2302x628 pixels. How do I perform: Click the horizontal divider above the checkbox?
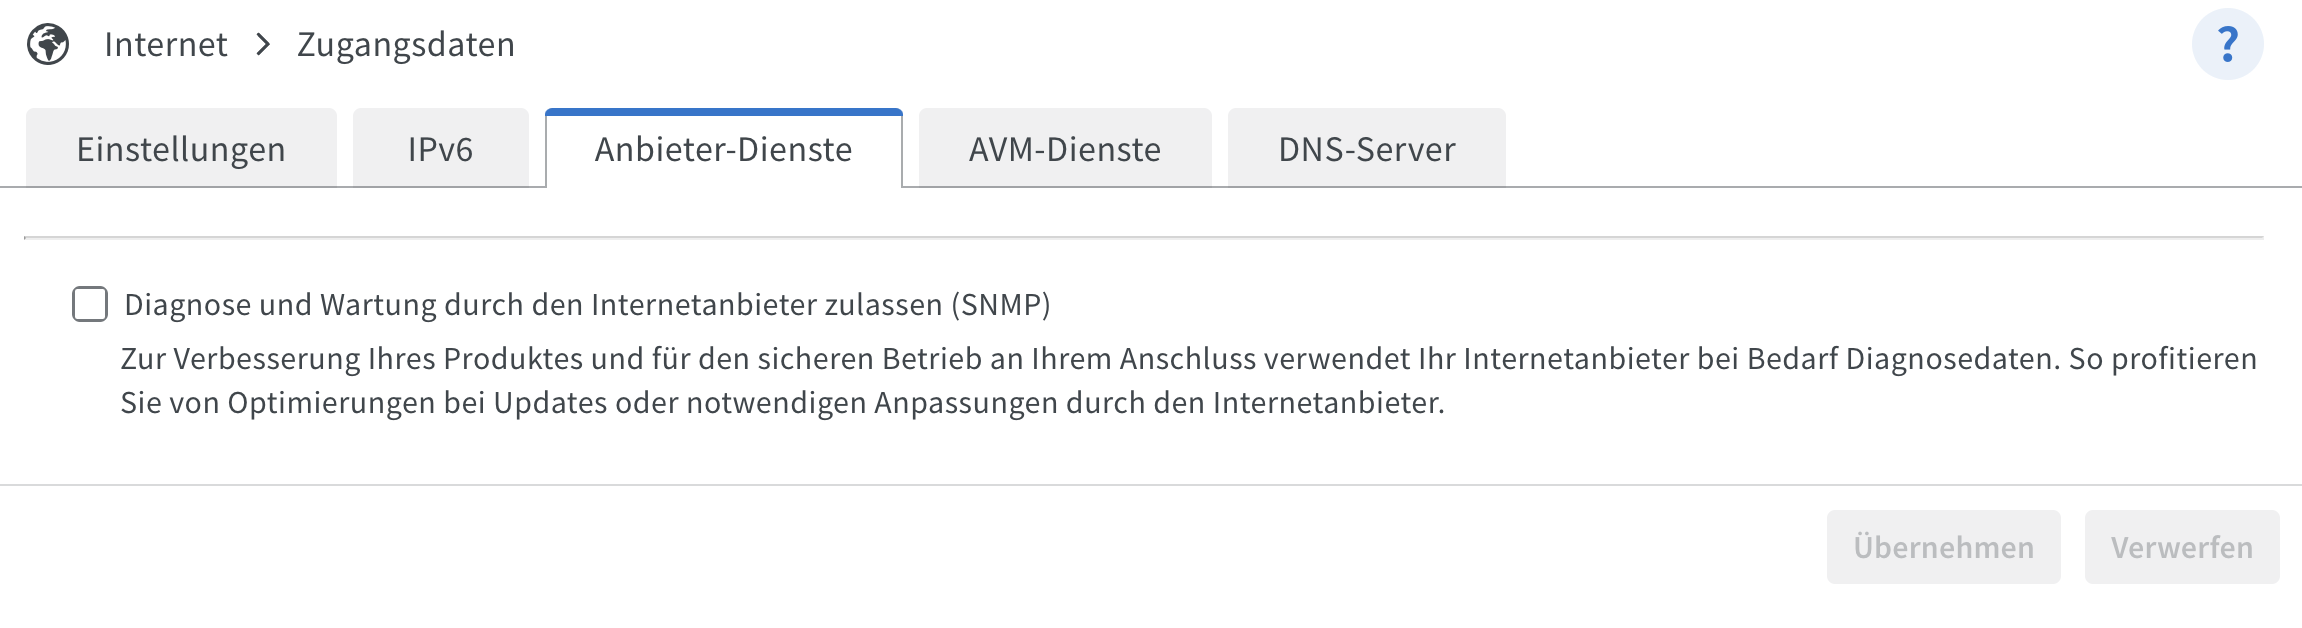pos(1143,238)
